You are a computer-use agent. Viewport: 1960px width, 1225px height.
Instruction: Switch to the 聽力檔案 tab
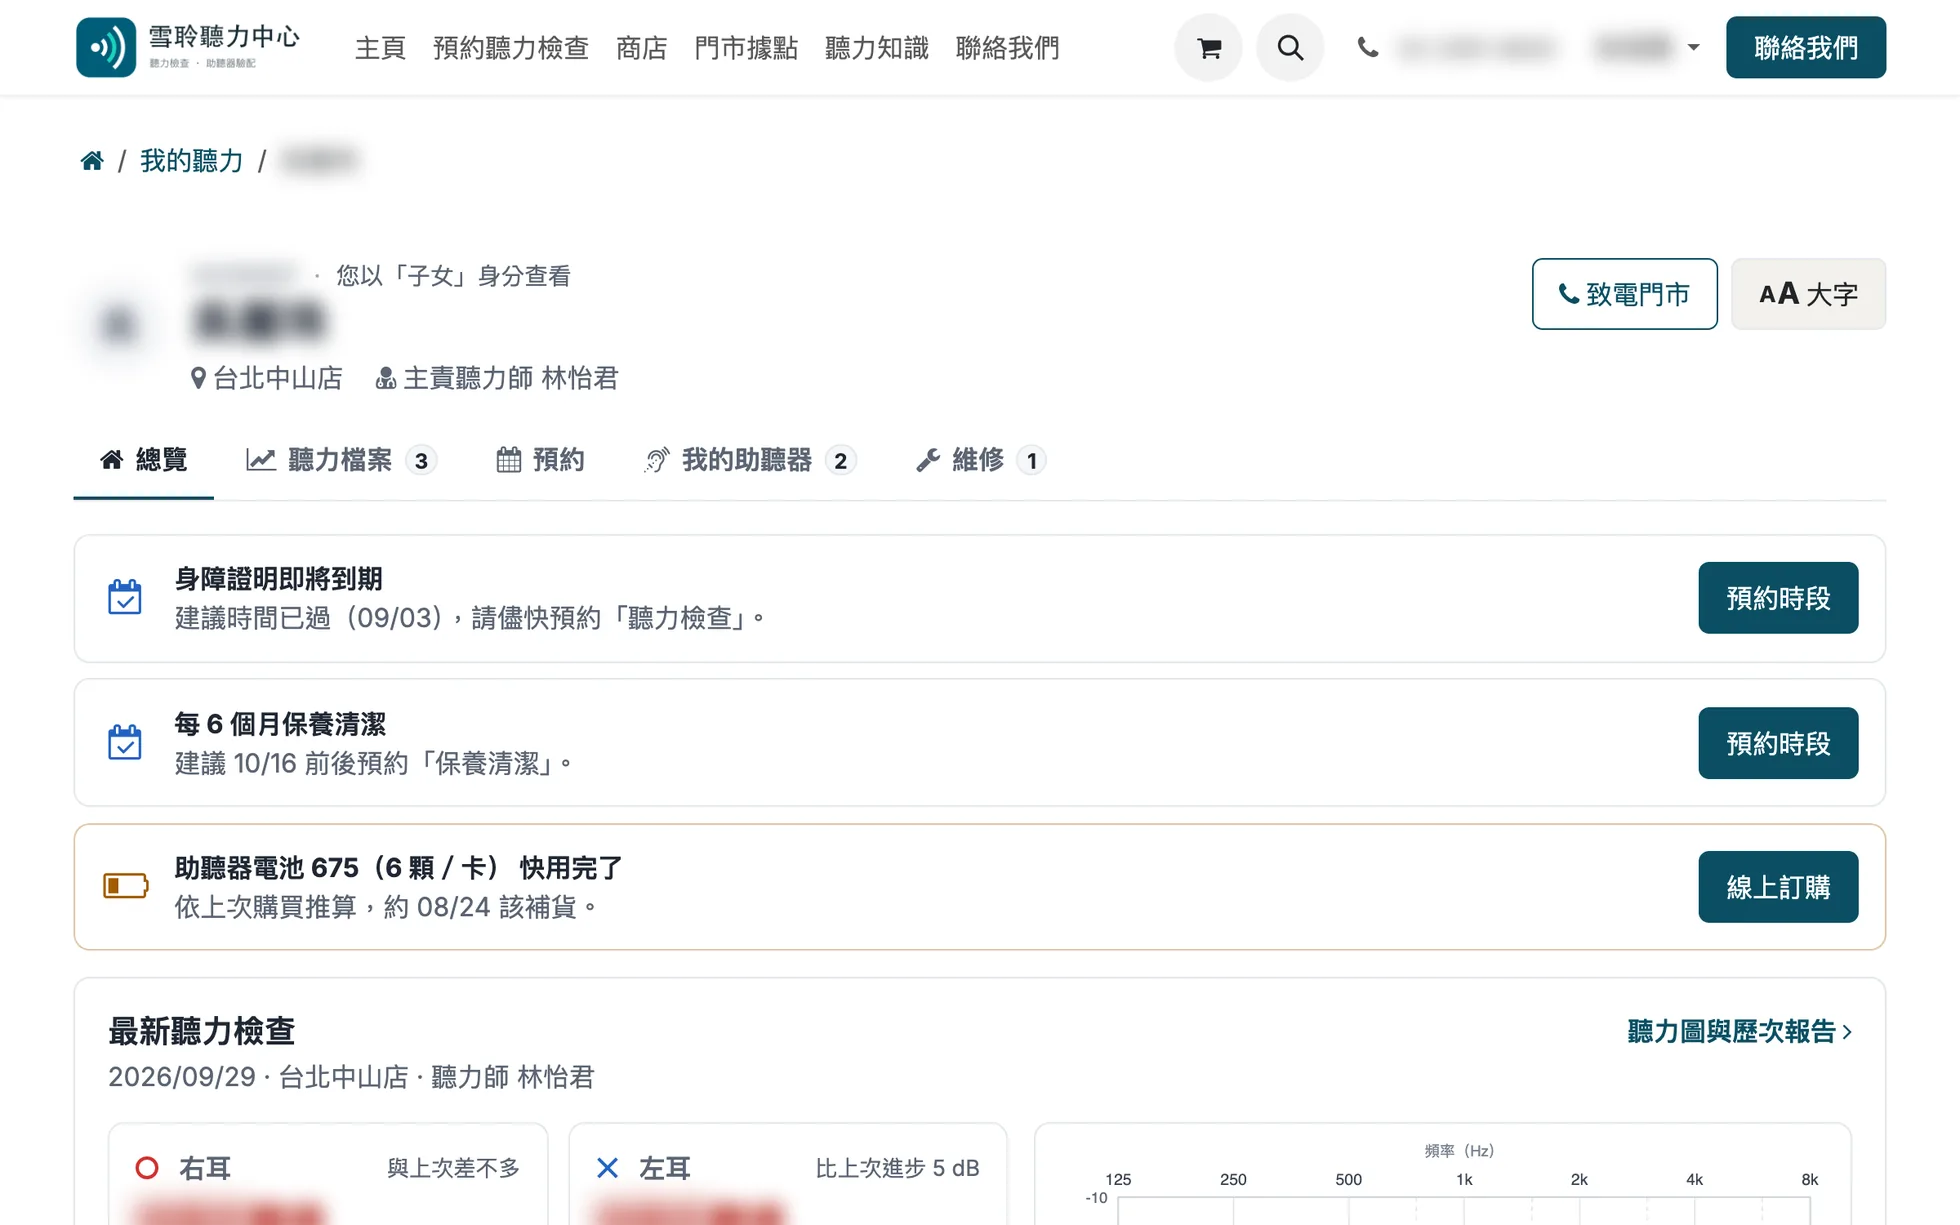point(342,460)
